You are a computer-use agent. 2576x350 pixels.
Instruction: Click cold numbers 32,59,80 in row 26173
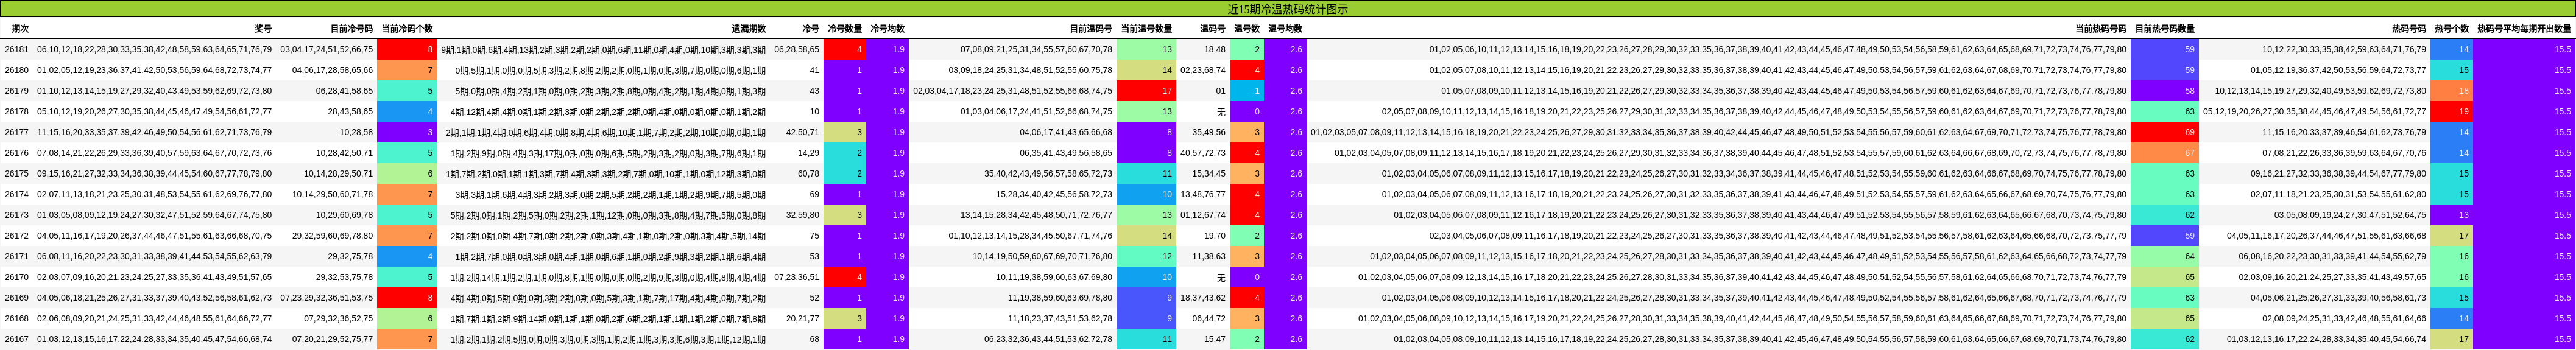(802, 215)
